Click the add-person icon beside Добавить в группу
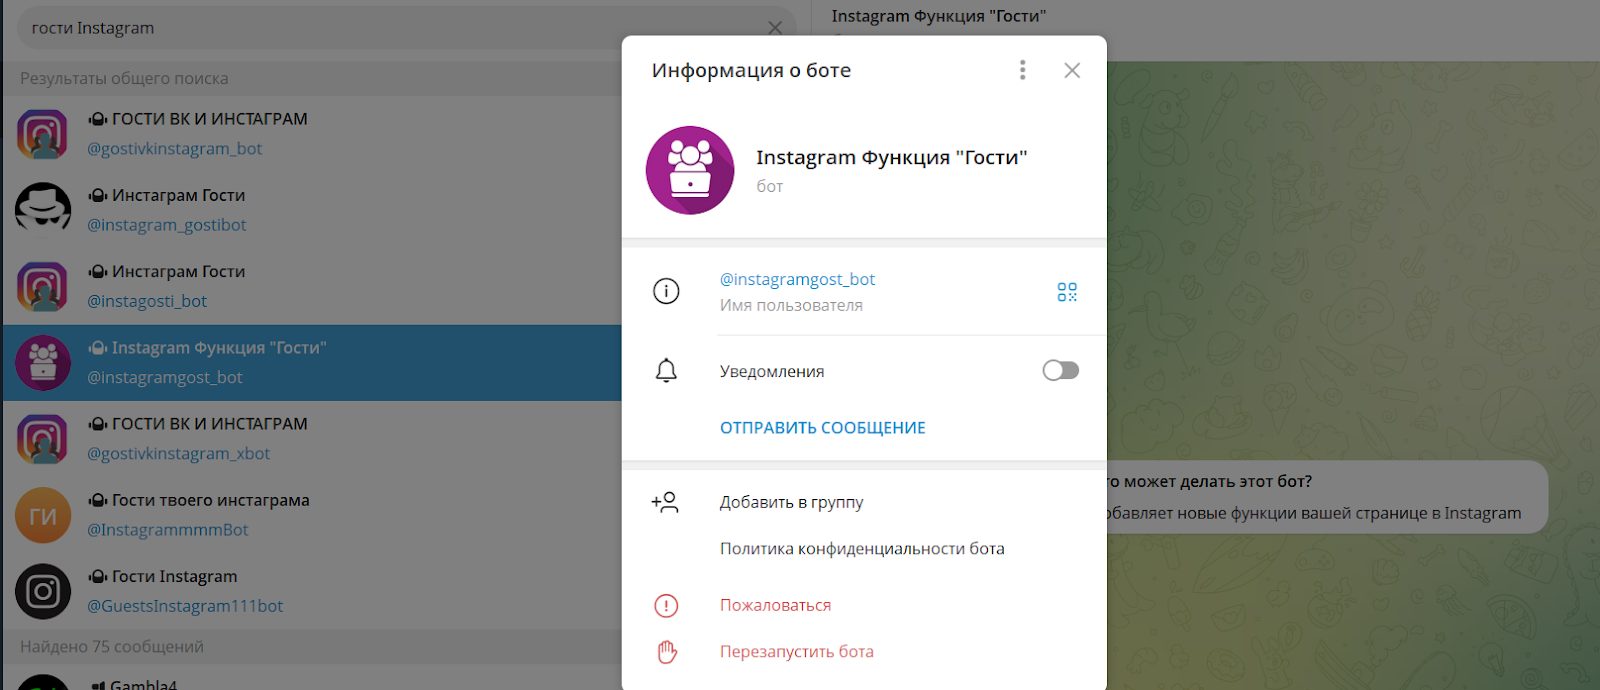Screen dimensions: 1600x690 tap(665, 502)
